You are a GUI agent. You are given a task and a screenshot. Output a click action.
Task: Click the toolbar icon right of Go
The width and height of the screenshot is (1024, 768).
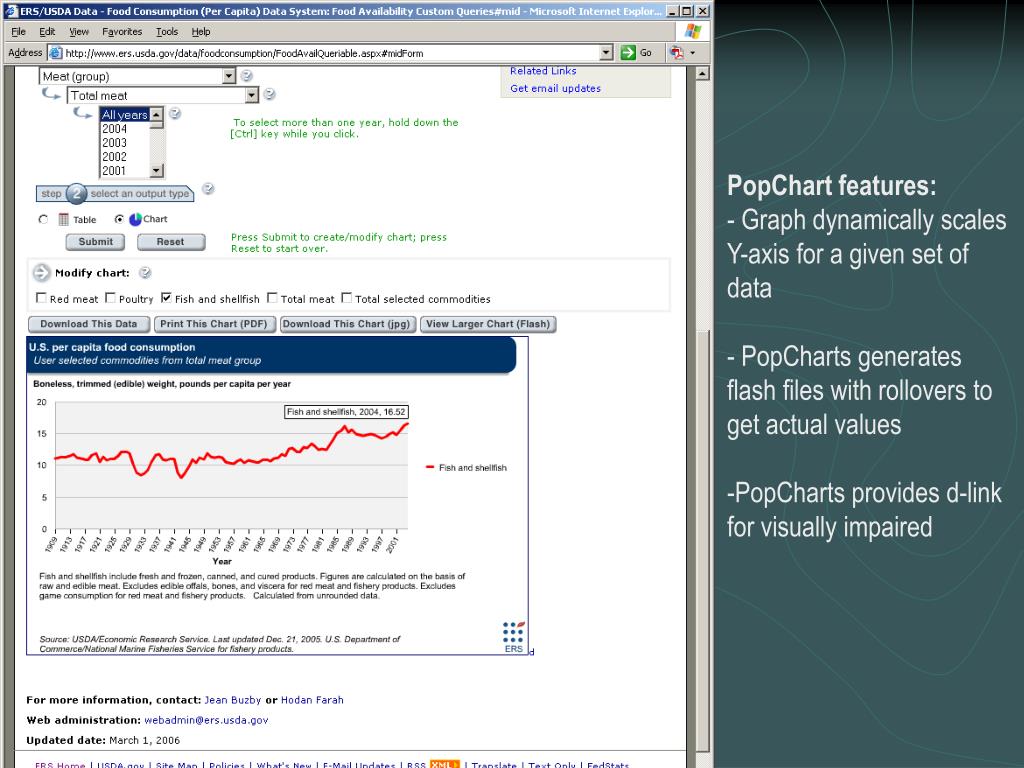(677, 53)
